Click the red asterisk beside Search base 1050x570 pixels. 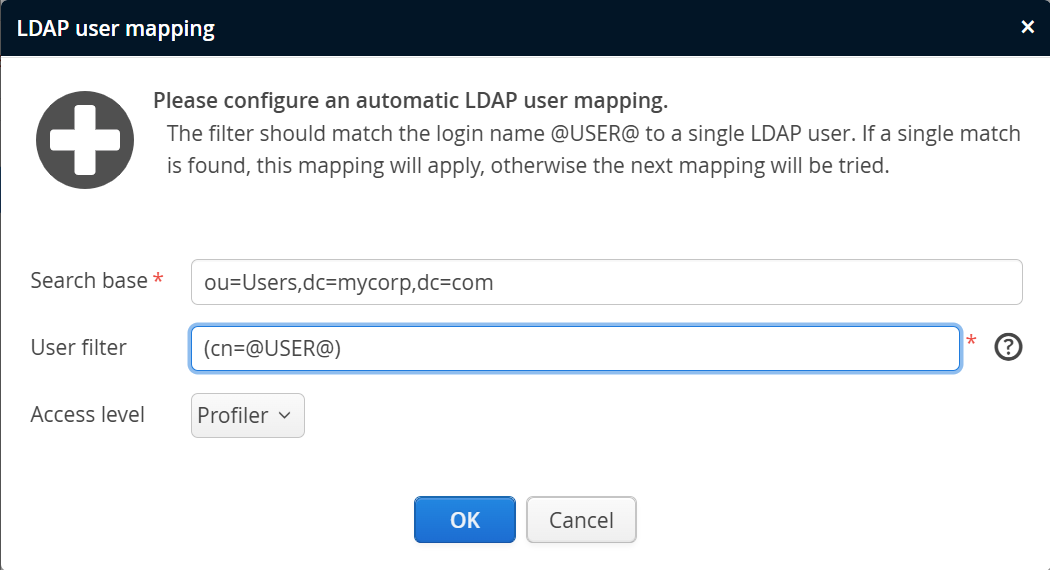[158, 281]
